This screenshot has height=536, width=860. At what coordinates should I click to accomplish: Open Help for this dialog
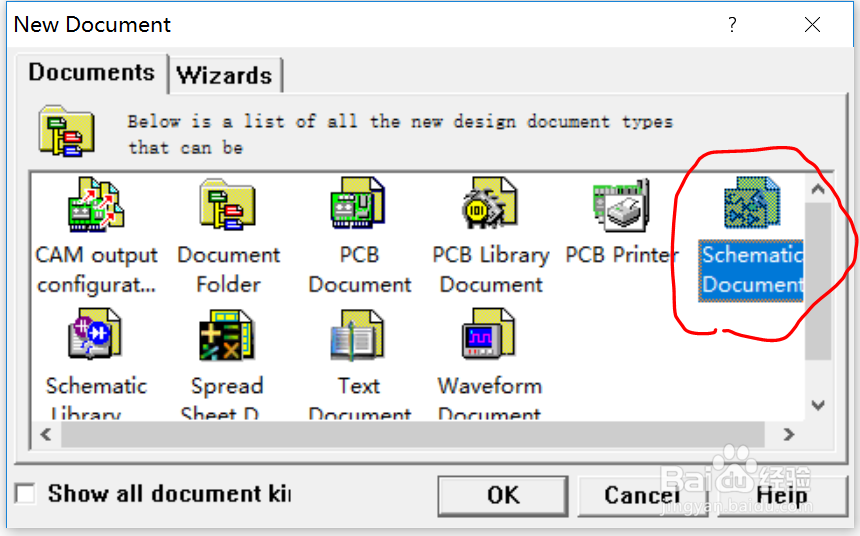(782, 496)
